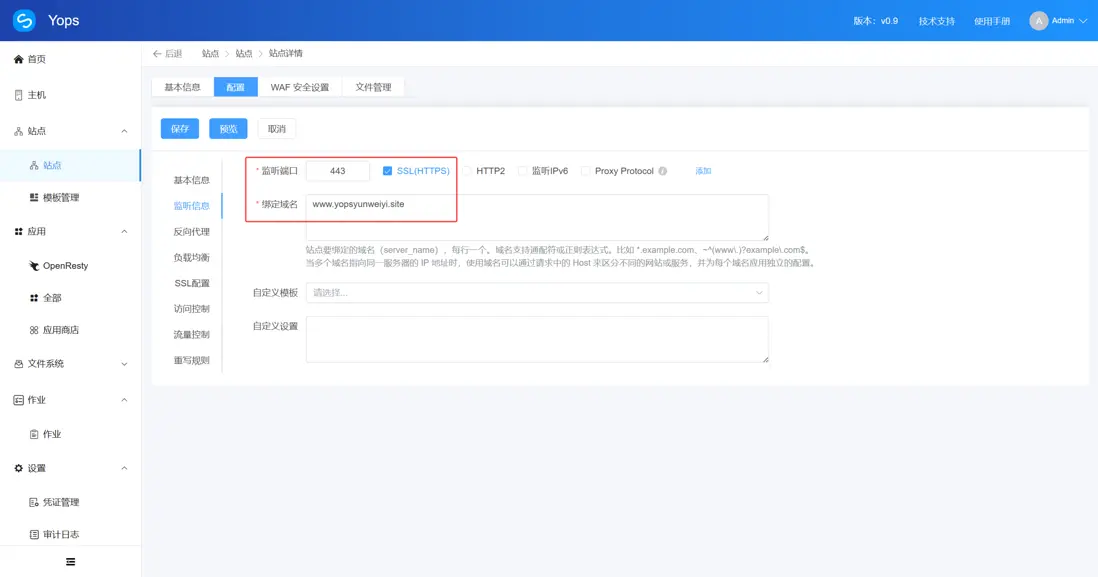Click the 凭证管理 icon
This screenshot has height=577, width=1098.
coord(34,503)
